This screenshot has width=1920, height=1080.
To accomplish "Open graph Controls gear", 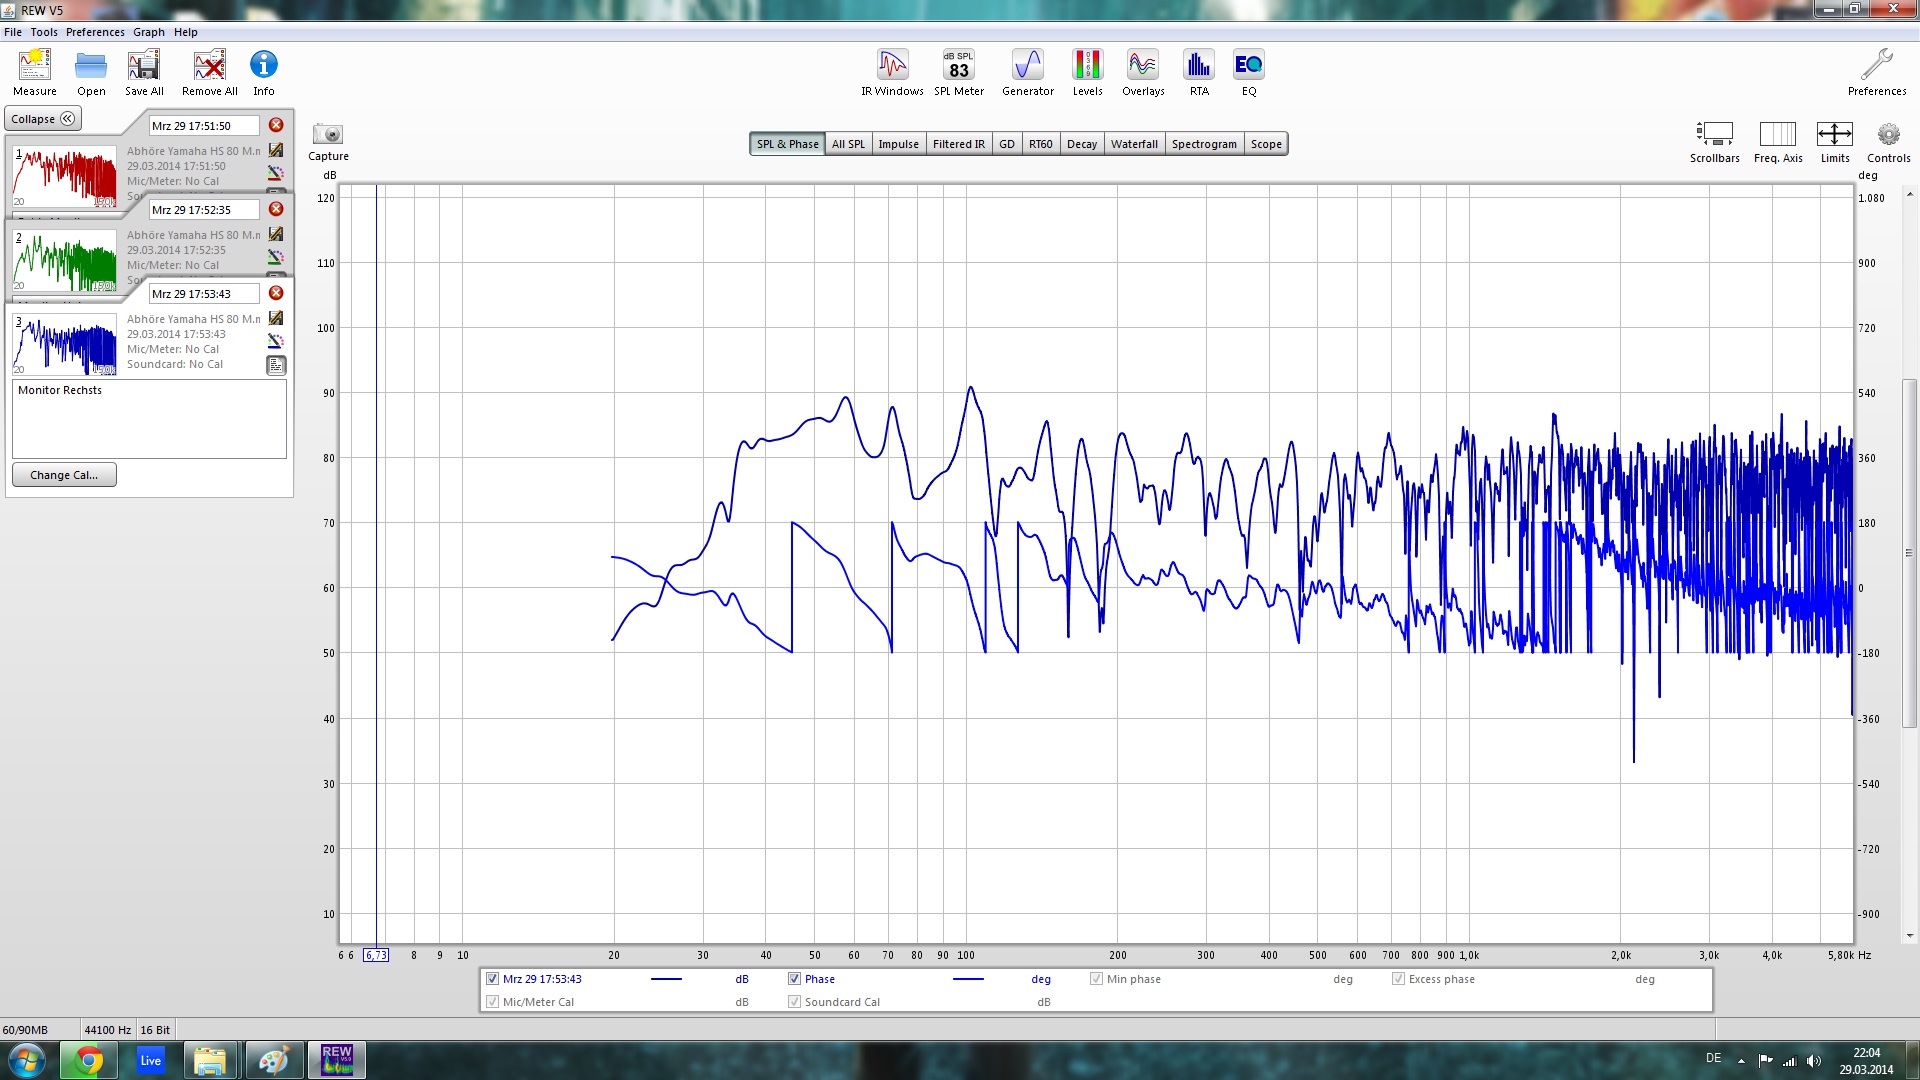I will (x=1888, y=142).
